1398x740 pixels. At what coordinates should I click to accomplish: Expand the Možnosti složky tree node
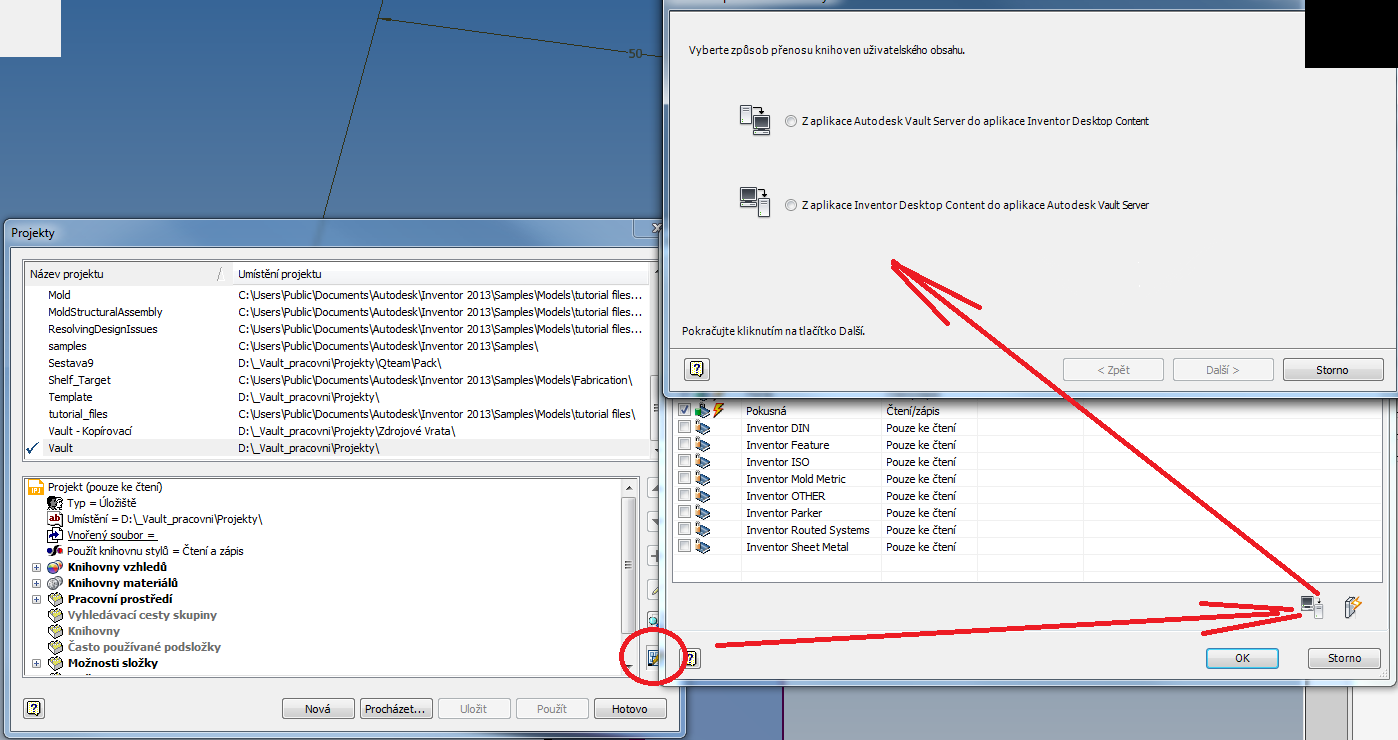36,663
